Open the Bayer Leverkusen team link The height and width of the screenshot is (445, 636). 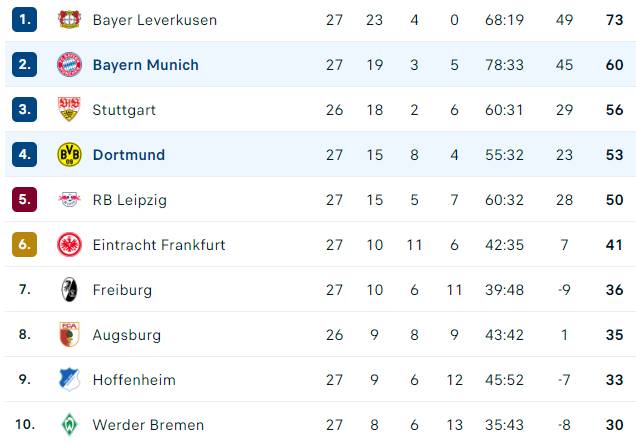155,20
